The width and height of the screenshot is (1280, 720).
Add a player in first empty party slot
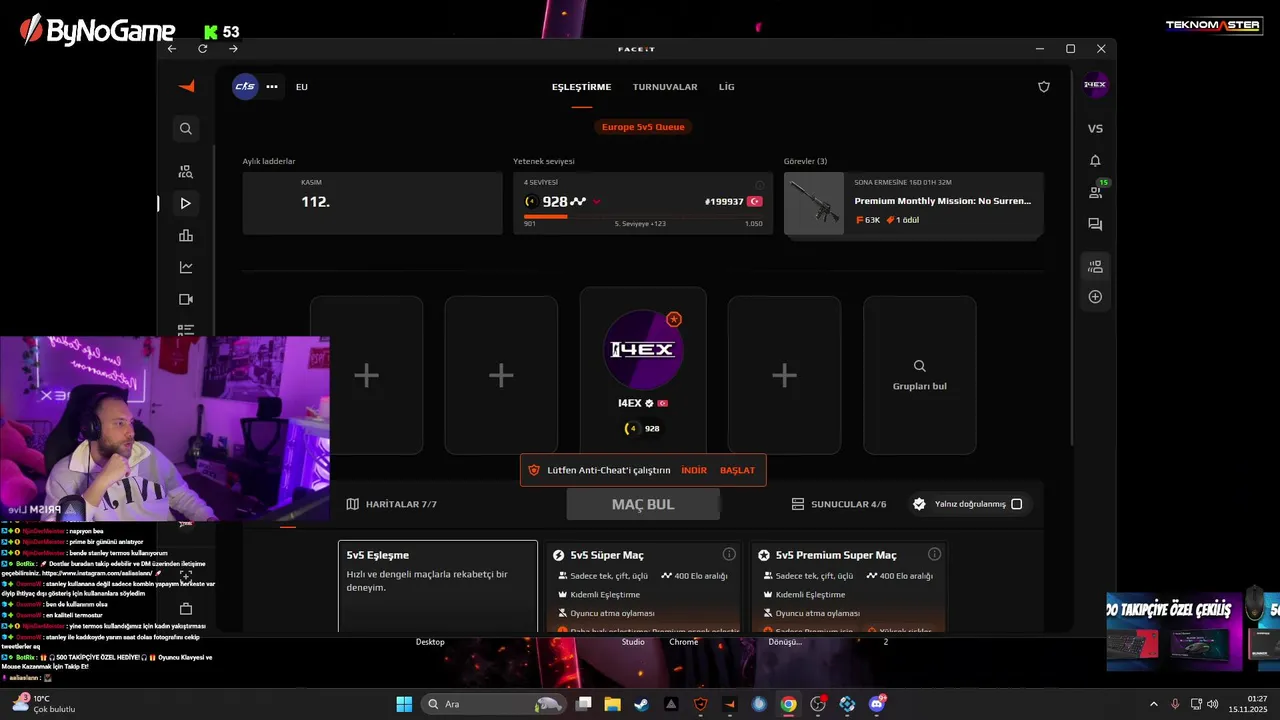(366, 375)
